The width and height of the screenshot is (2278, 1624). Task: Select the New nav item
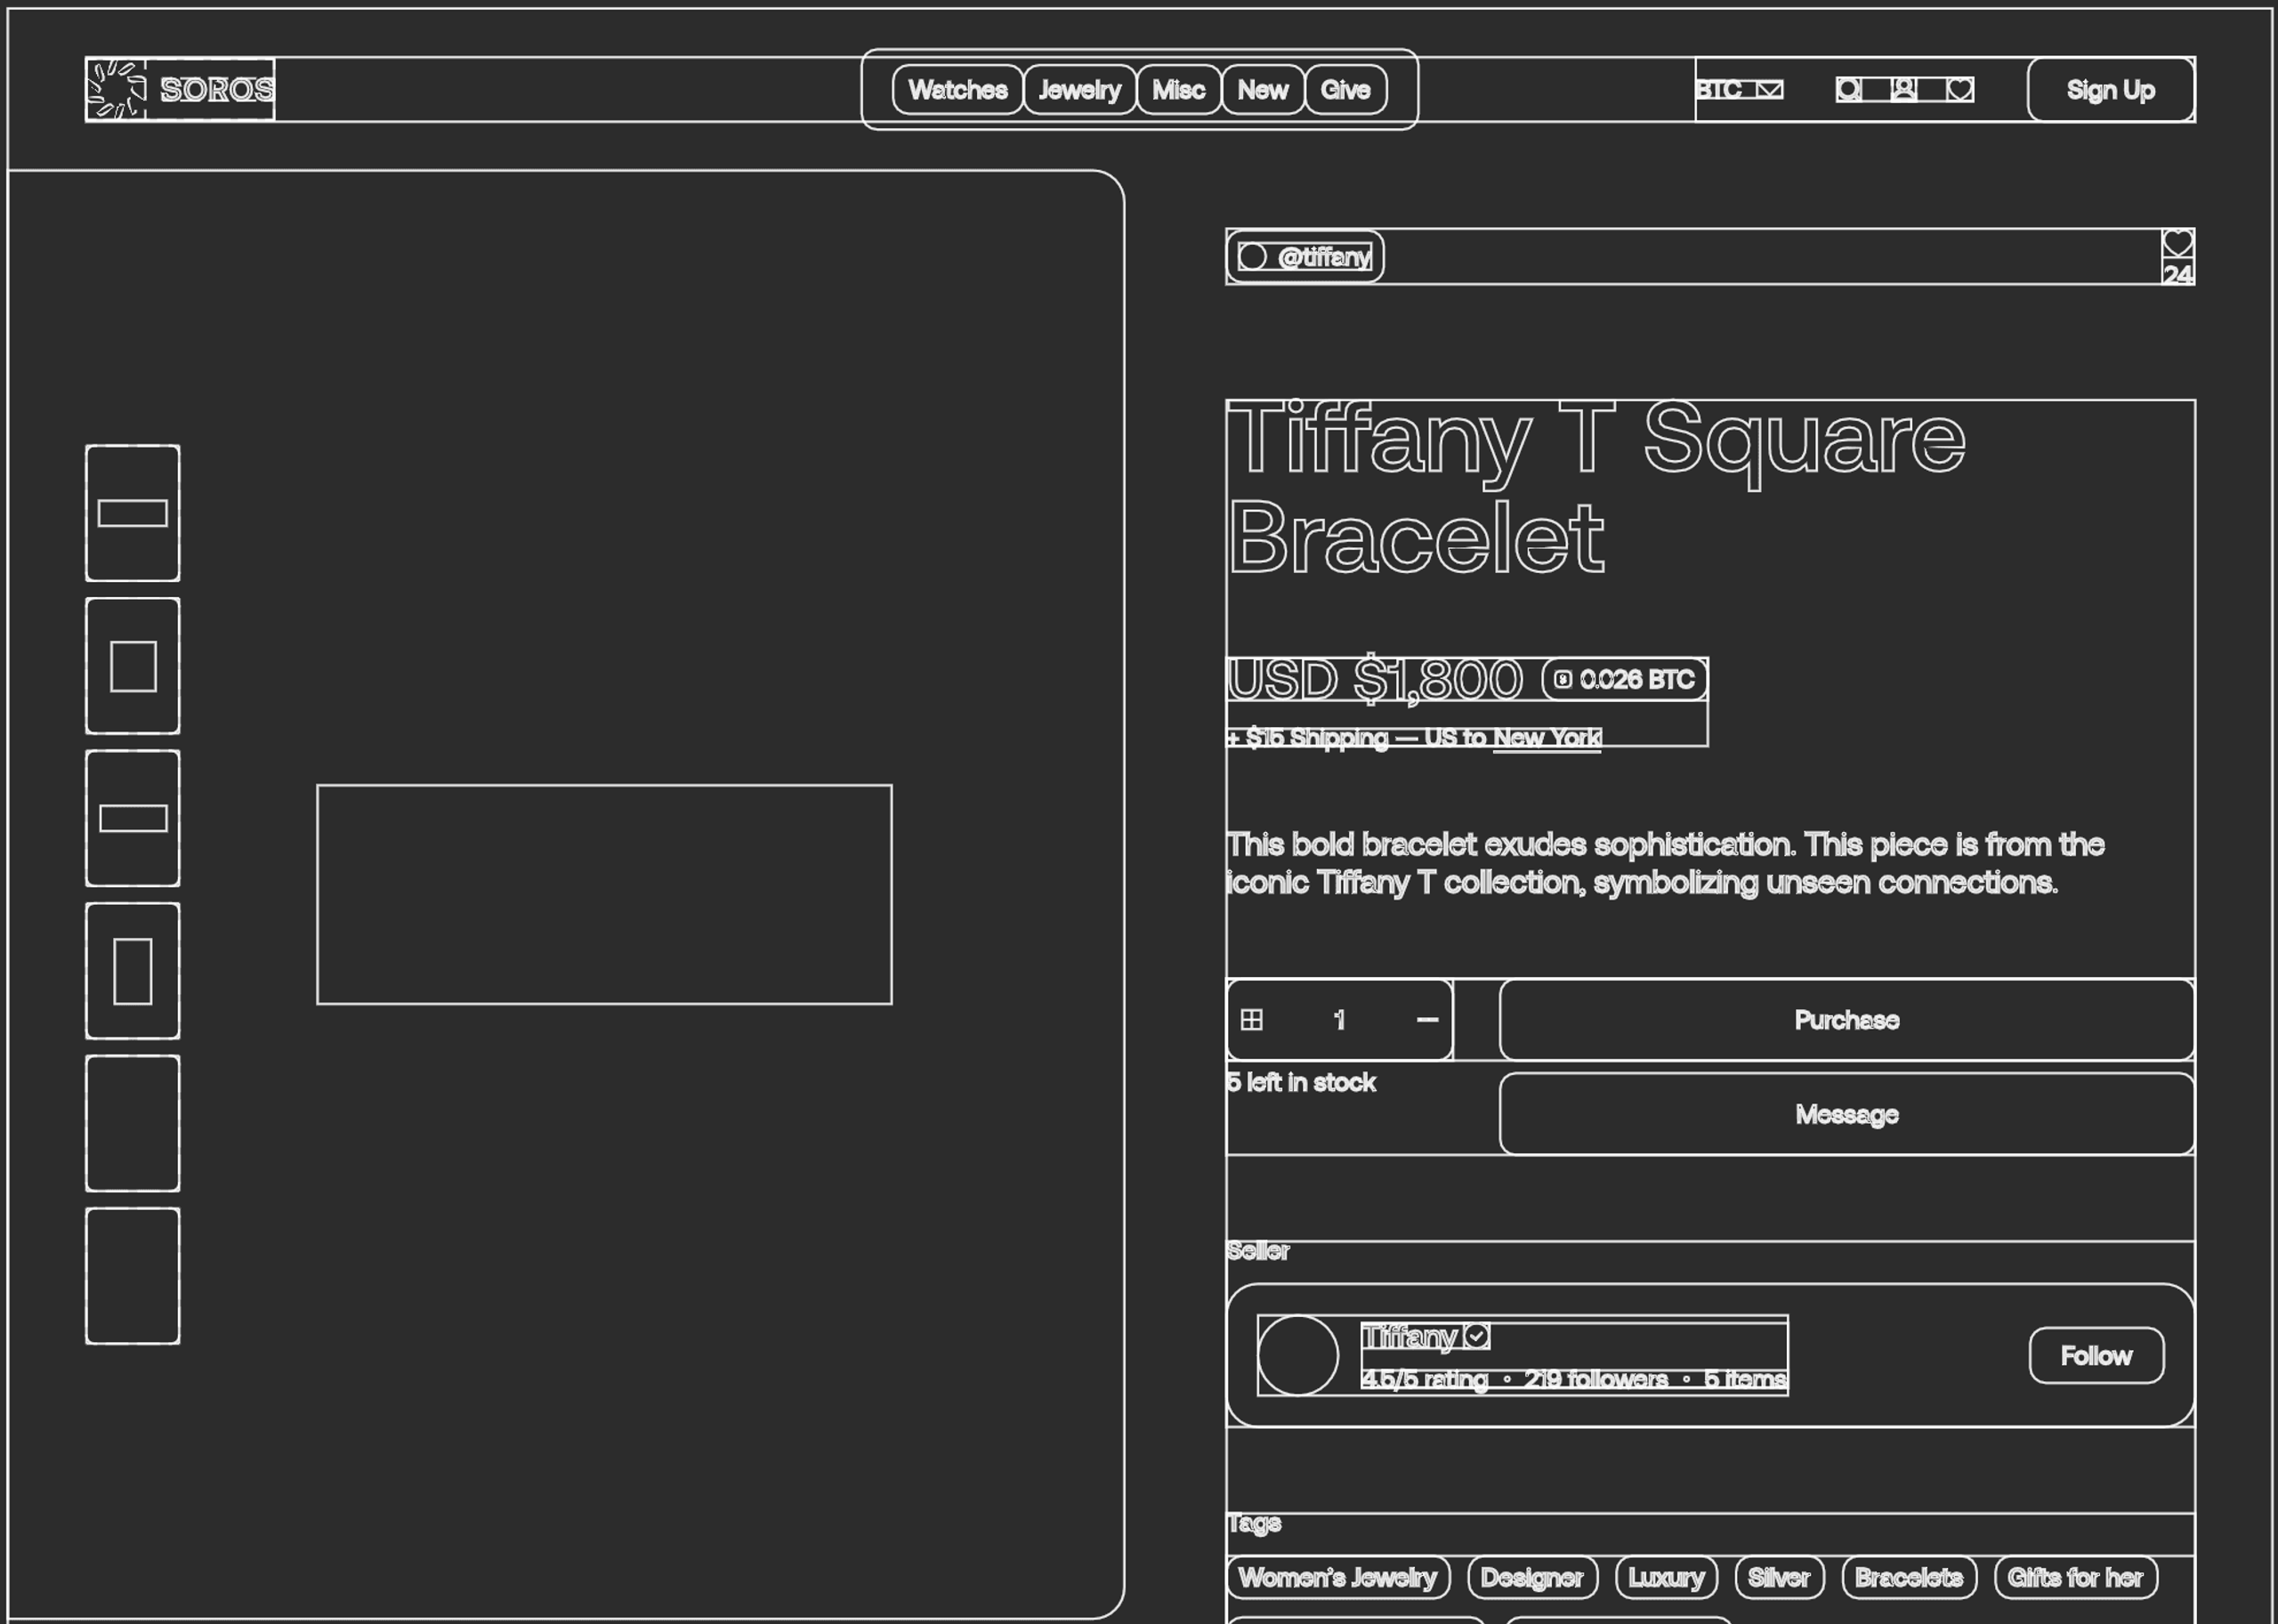click(x=1263, y=90)
